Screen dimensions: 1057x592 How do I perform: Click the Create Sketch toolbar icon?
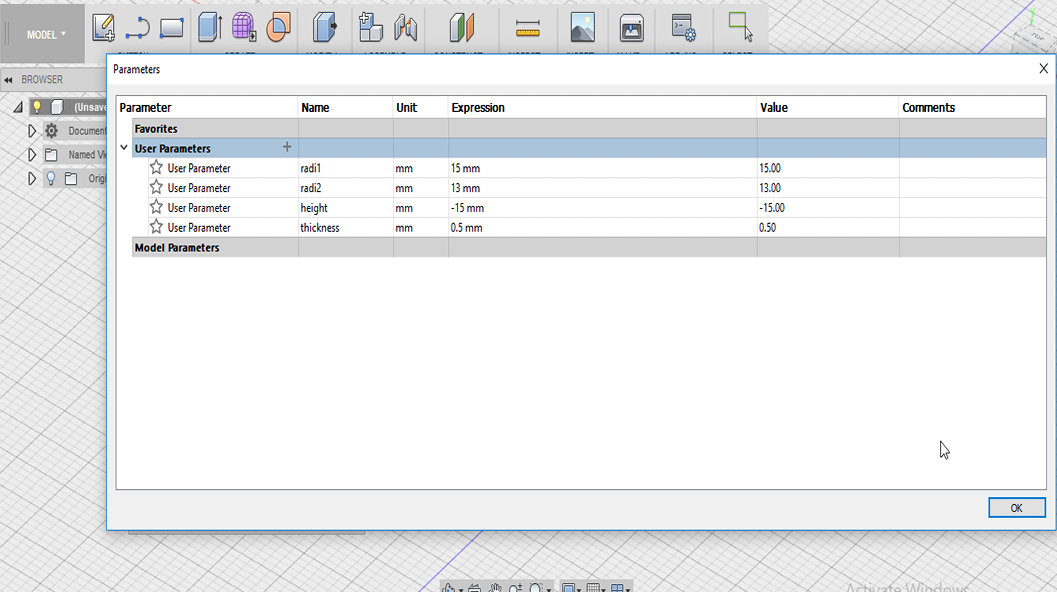pos(103,28)
